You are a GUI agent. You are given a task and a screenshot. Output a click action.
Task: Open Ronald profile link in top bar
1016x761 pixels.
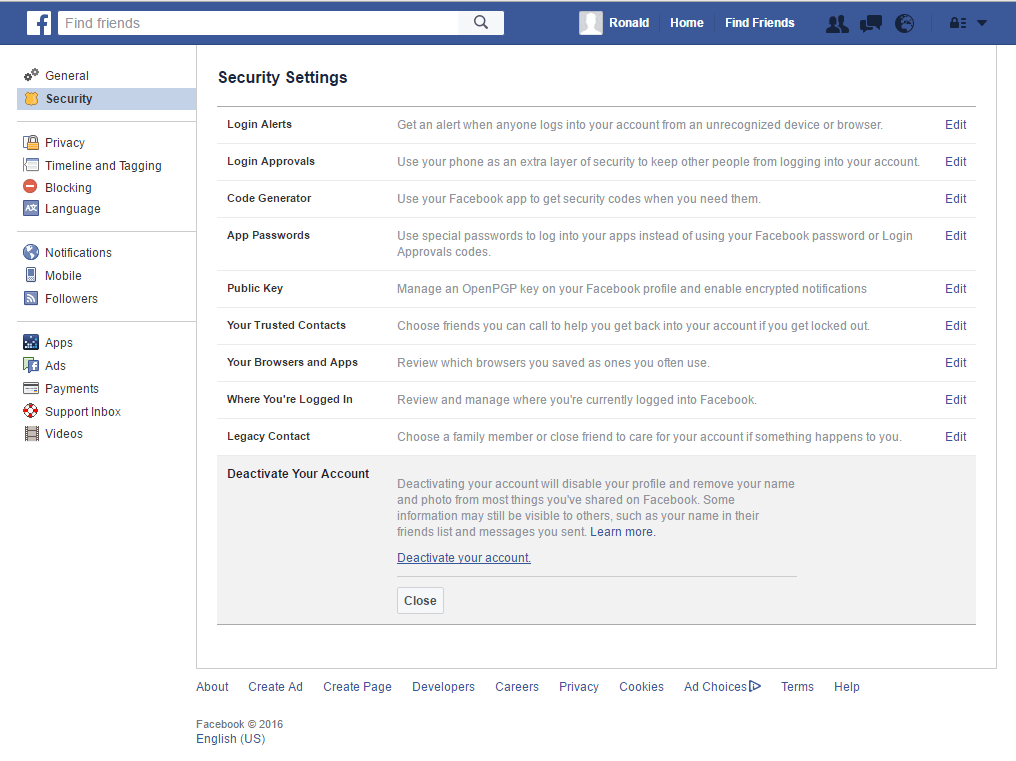[629, 23]
